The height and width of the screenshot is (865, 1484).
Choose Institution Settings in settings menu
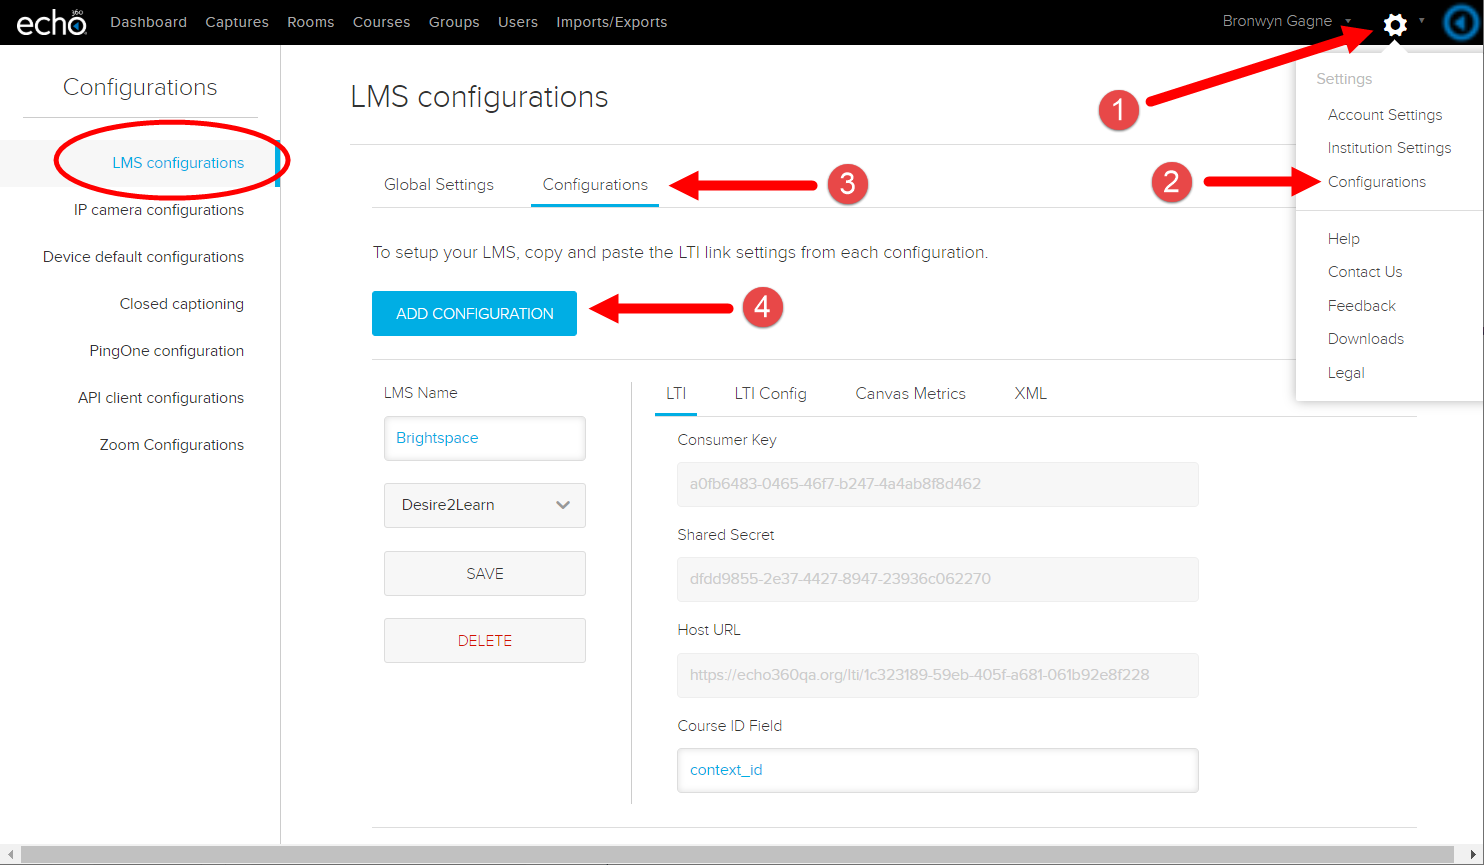1389,148
